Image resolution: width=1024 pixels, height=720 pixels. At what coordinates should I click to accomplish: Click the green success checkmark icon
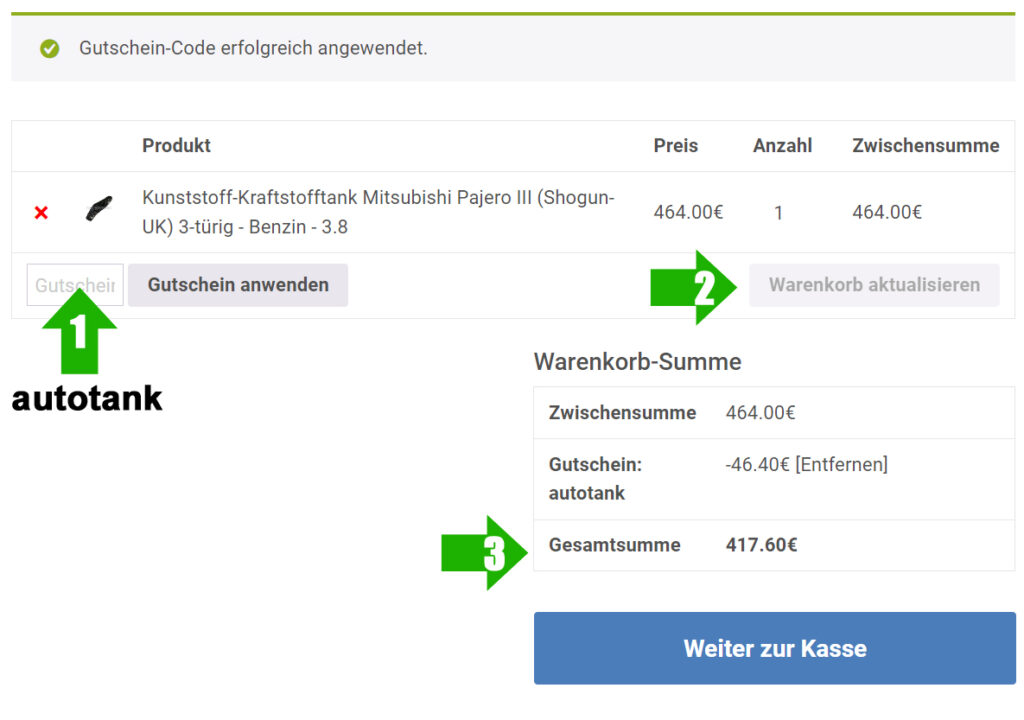tap(49, 48)
